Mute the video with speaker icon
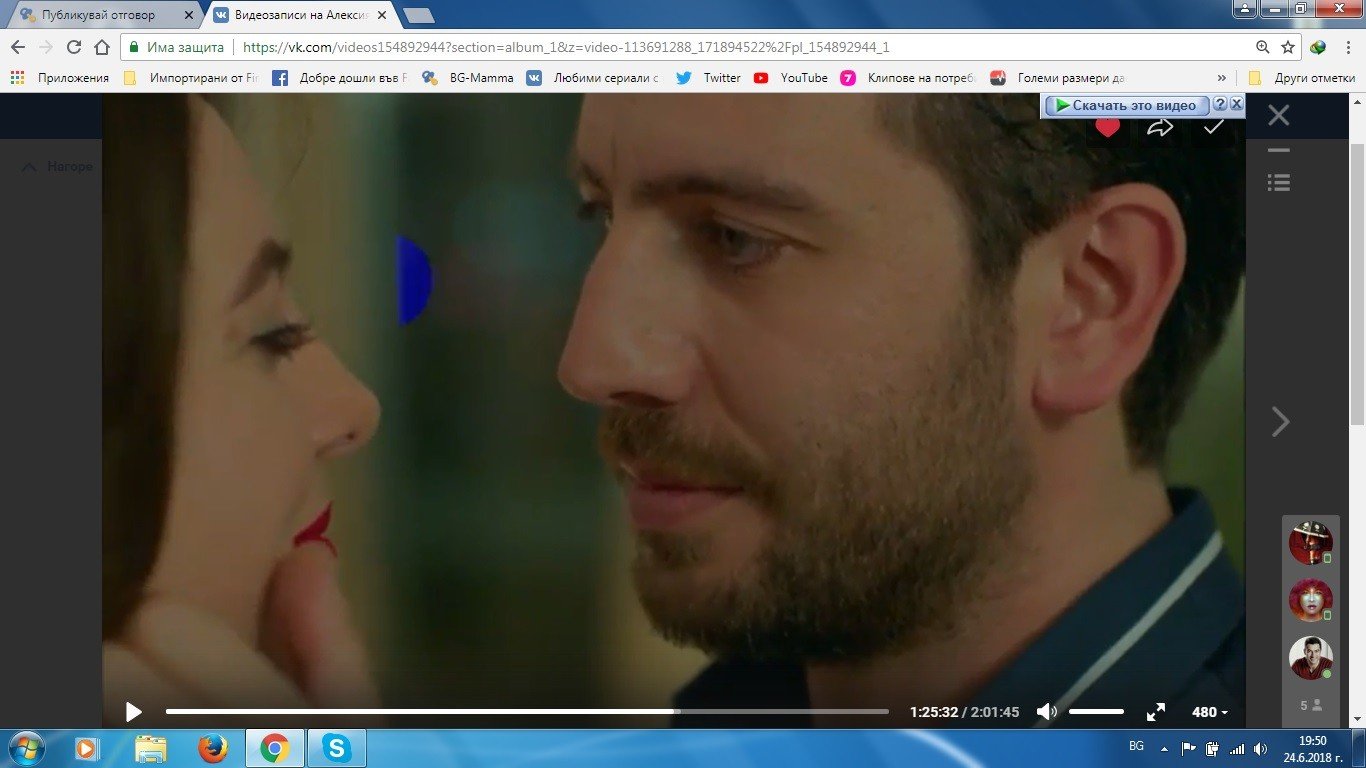The height and width of the screenshot is (768, 1366). 1046,712
